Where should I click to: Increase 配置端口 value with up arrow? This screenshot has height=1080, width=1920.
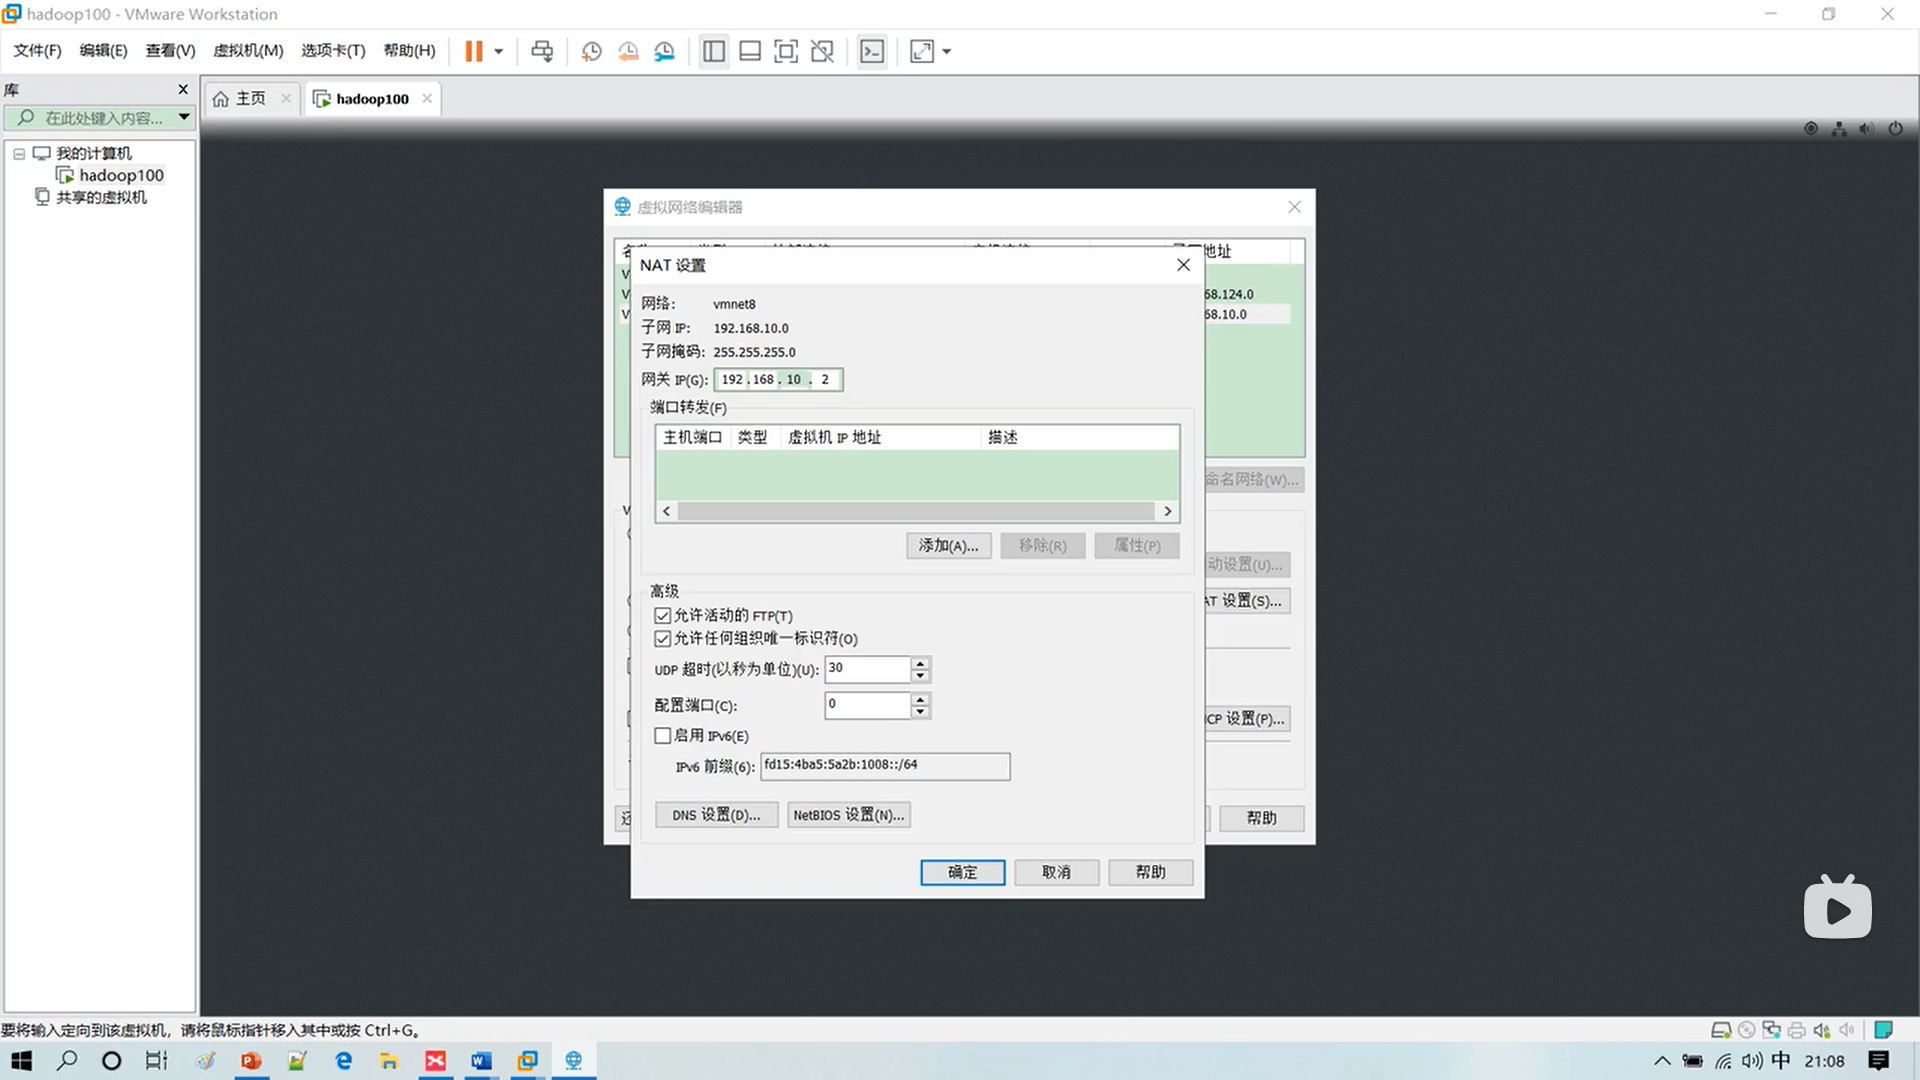[x=920, y=699]
